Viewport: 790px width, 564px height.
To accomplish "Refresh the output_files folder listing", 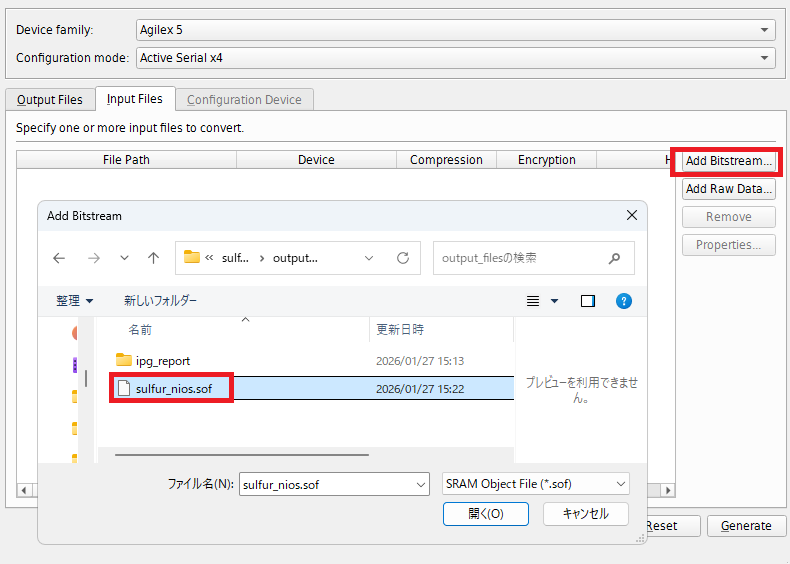I will pyautogui.click(x=403, y=258).
